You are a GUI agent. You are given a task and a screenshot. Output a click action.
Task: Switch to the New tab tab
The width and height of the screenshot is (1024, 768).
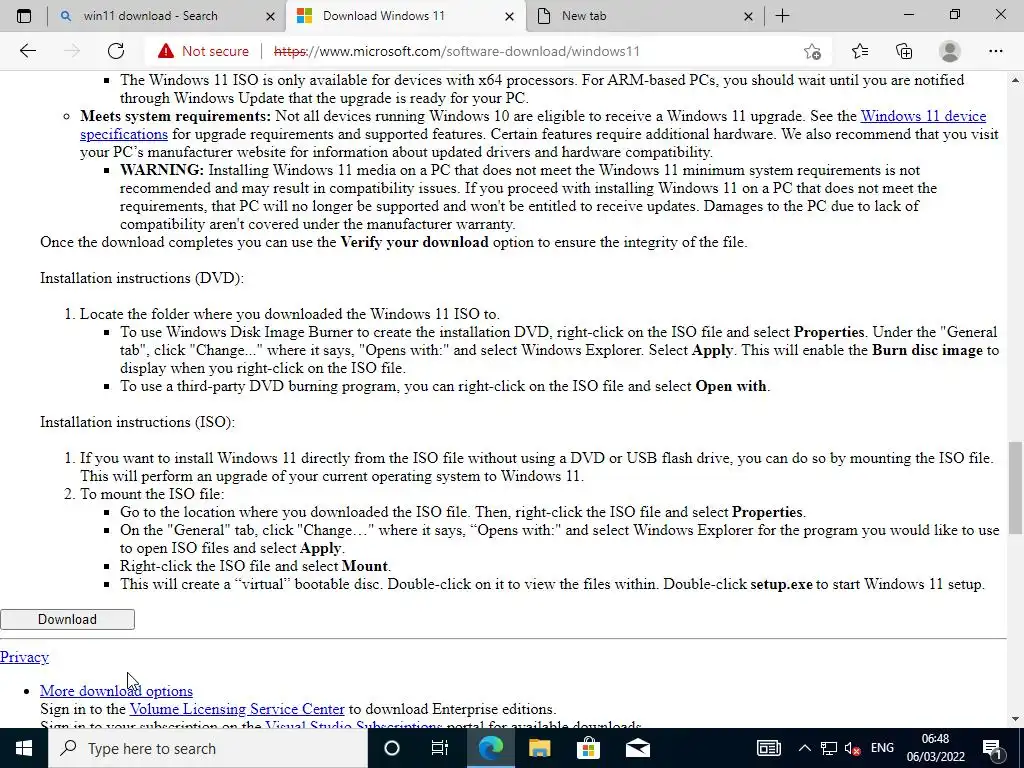click(x=645, y=16)
